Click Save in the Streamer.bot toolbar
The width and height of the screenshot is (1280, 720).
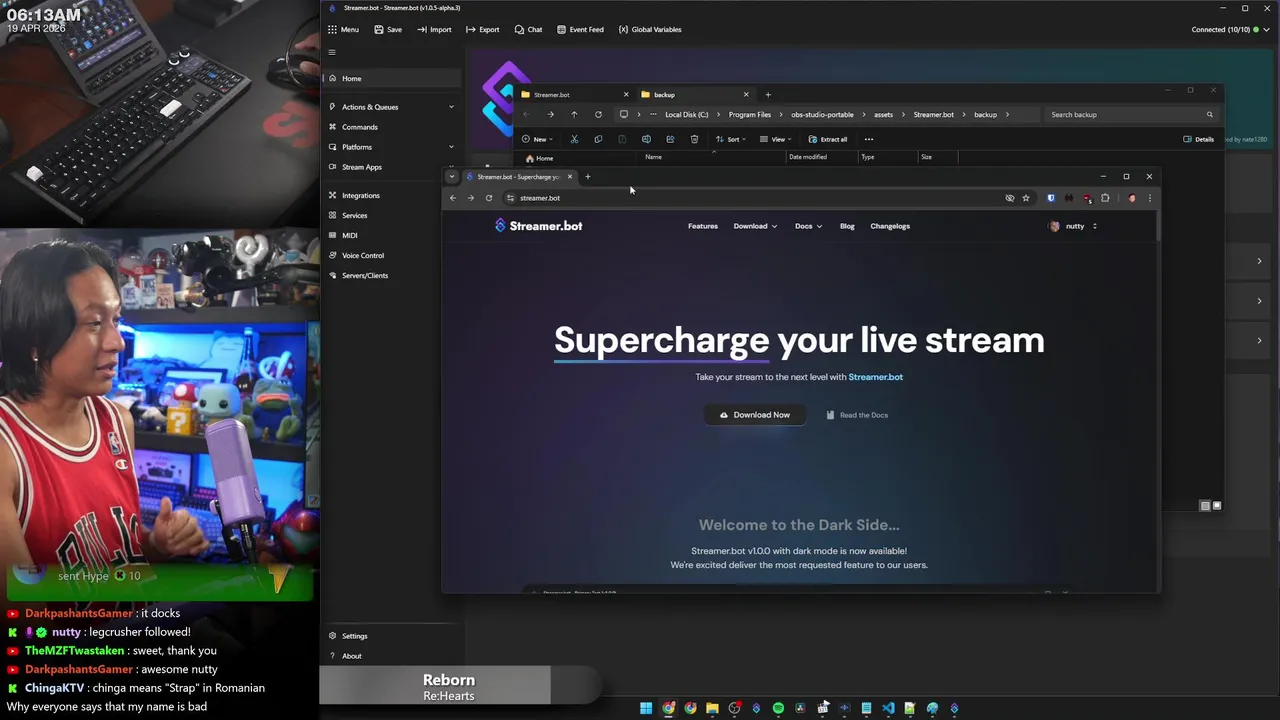click(388, 29)
